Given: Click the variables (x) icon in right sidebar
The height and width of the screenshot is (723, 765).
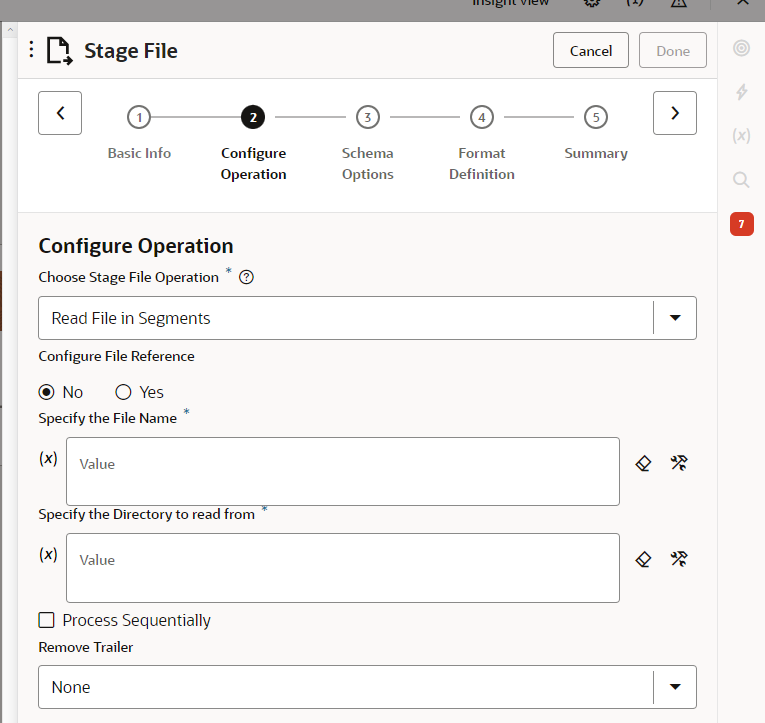Looking at the screenshot, I should [741, 135].
